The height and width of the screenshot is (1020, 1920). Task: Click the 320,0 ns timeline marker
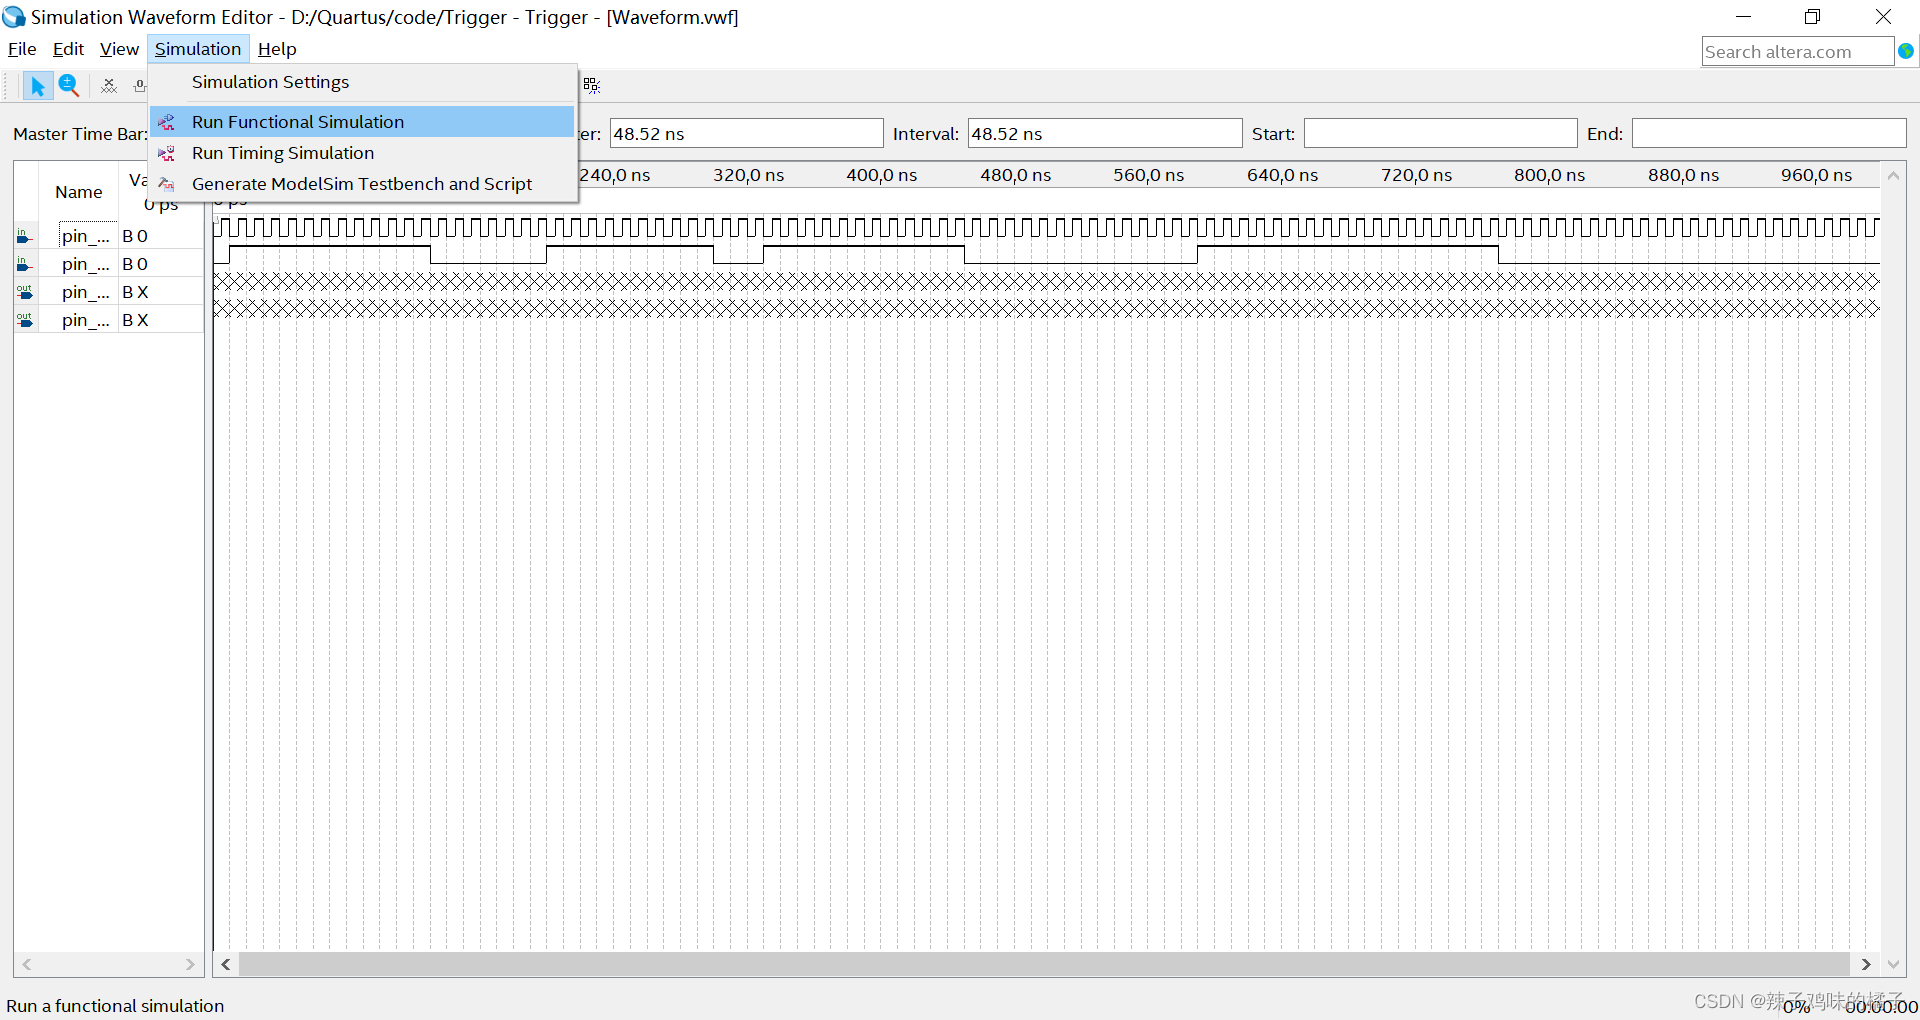coord(748,175)
